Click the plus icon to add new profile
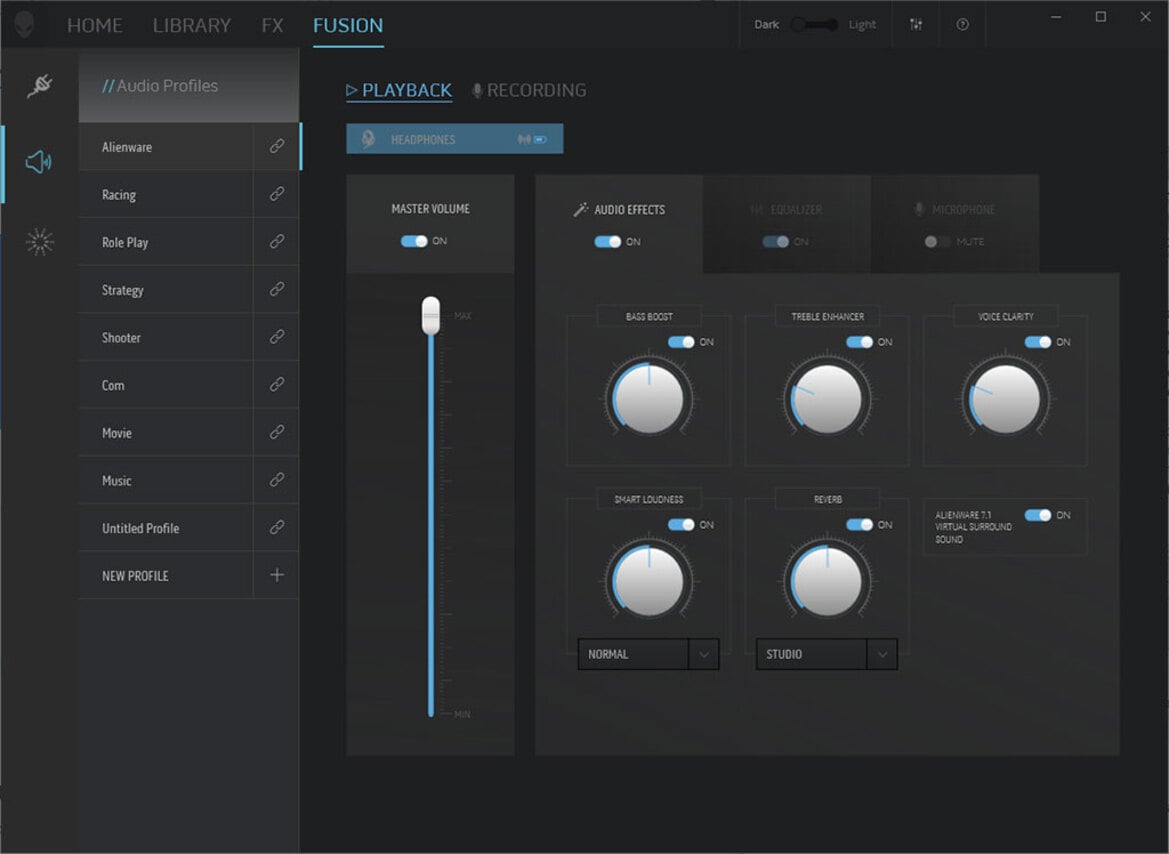 [x=277, y=575]
